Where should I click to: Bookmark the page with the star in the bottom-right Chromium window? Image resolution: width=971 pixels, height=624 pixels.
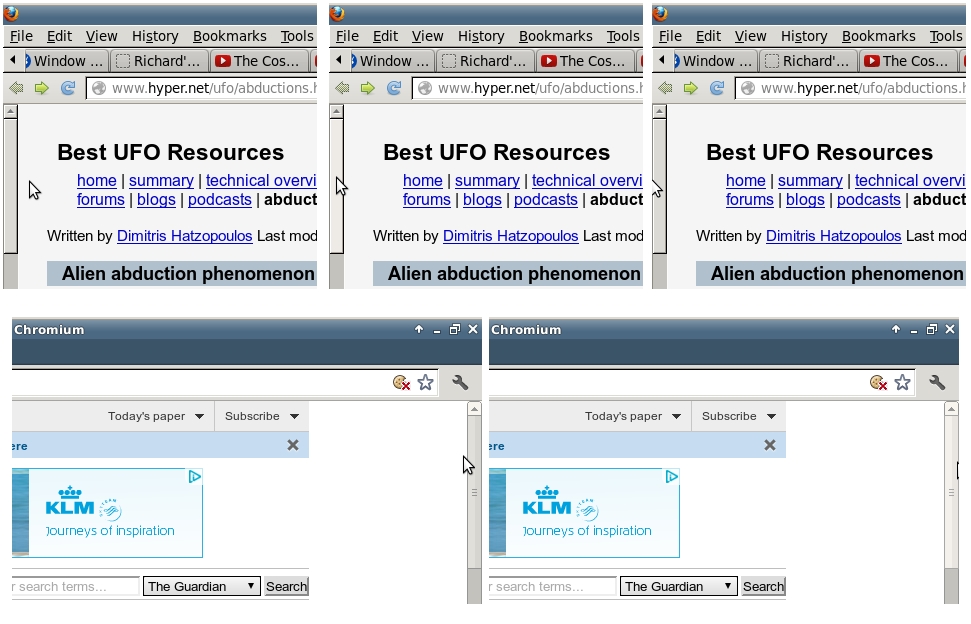click(902, 382)
